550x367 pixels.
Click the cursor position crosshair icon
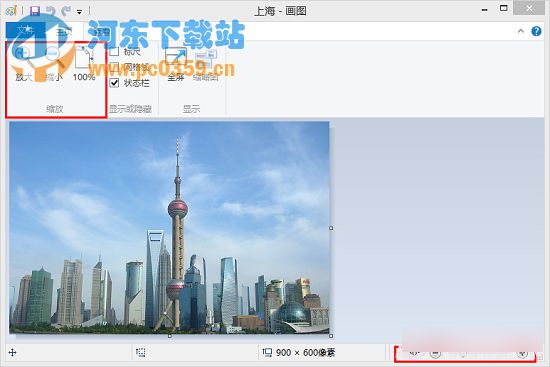pyautogui.click(x=12, y=353)
